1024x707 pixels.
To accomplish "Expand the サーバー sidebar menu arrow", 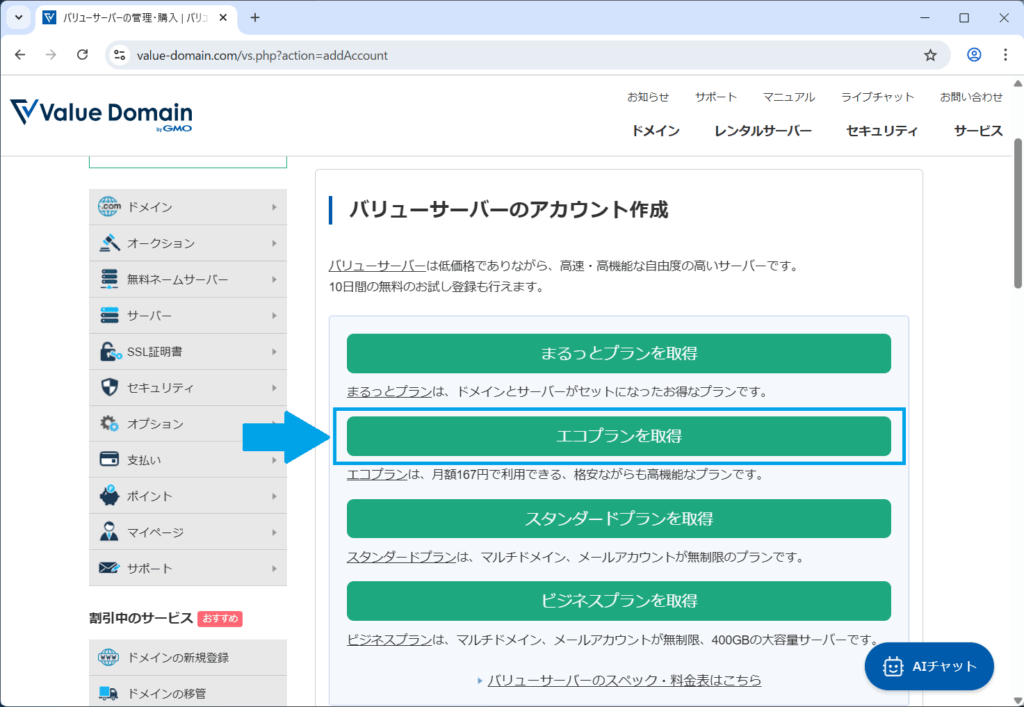I will click(x=274, y=316).
